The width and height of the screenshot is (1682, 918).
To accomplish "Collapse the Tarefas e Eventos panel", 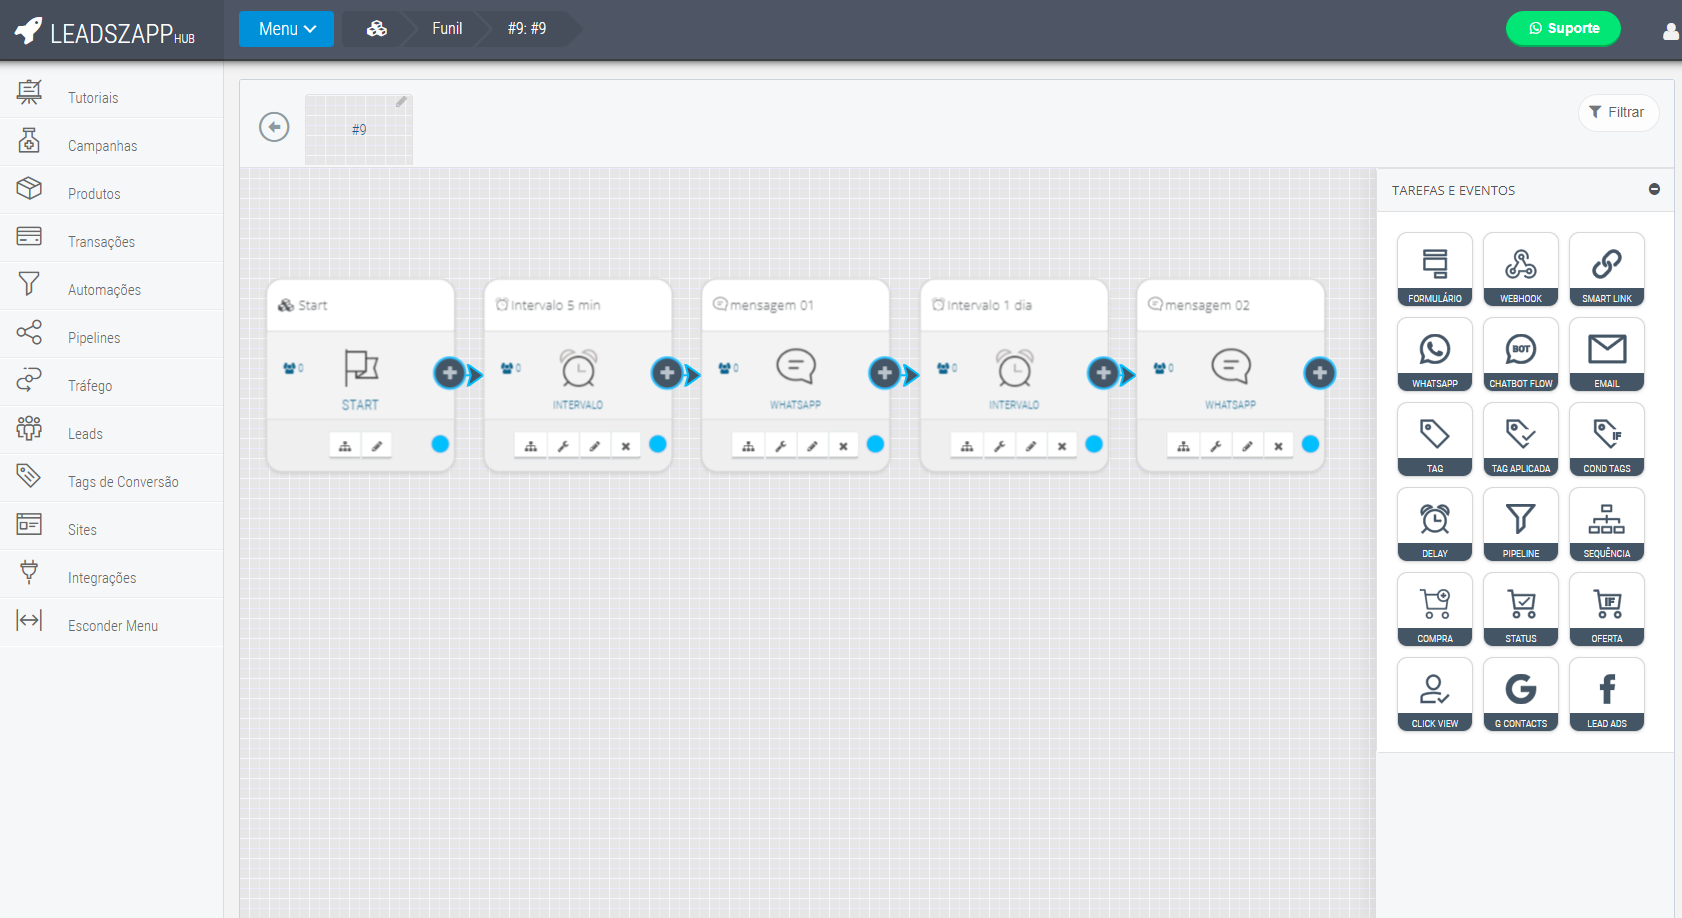I will (1654, 189).
